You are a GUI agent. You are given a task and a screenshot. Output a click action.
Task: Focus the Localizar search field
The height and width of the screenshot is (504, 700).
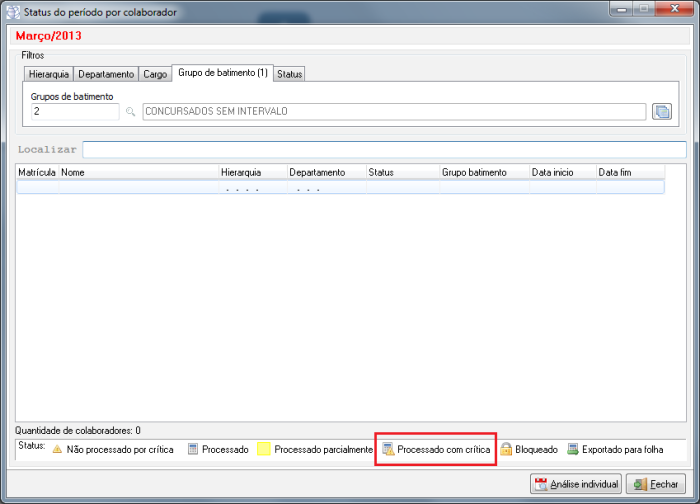pos(384,149)
